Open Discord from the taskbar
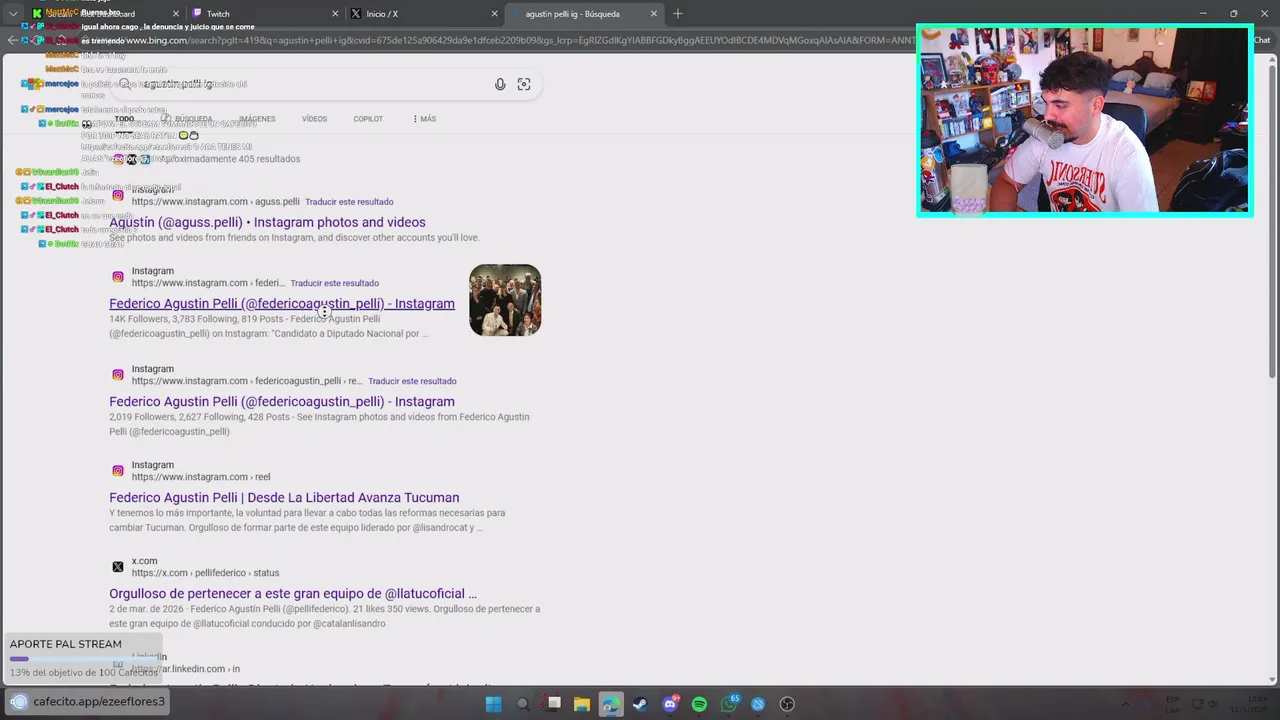 (670, 704)
